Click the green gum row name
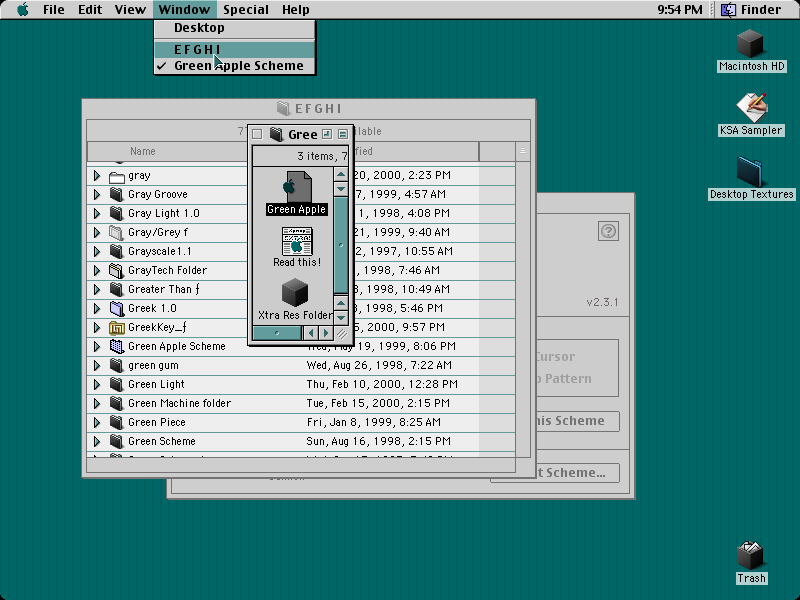The image size is (800, 600). [153, 365]
